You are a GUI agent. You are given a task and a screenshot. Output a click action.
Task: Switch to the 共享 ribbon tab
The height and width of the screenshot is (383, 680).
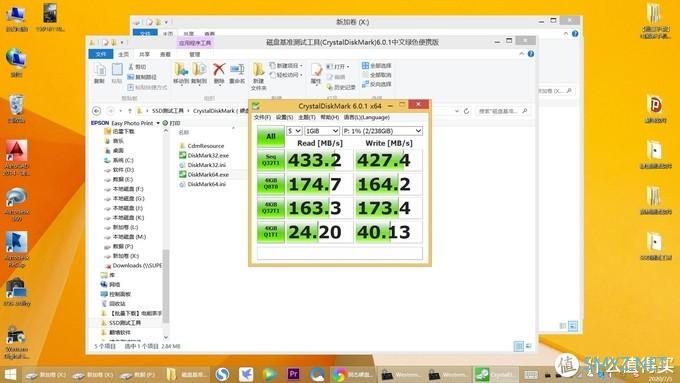click(144, 54)
